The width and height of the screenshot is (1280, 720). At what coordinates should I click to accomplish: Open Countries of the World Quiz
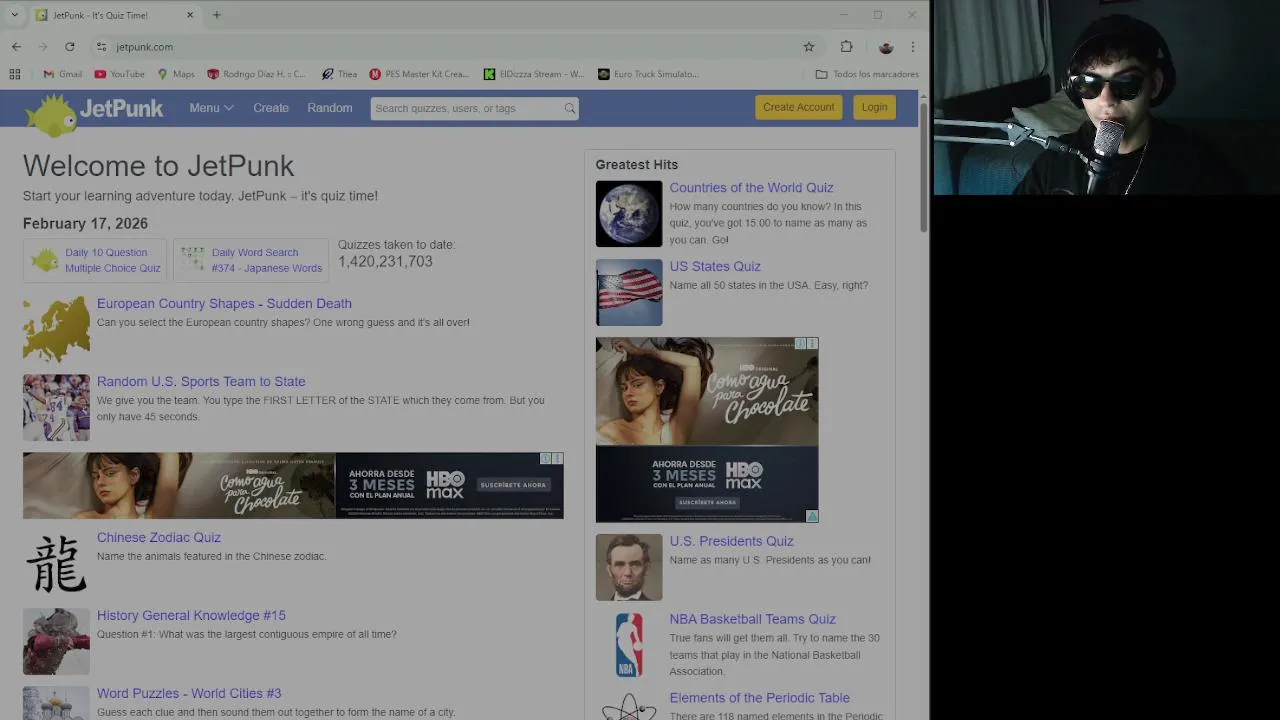click(x=751, y=187)
